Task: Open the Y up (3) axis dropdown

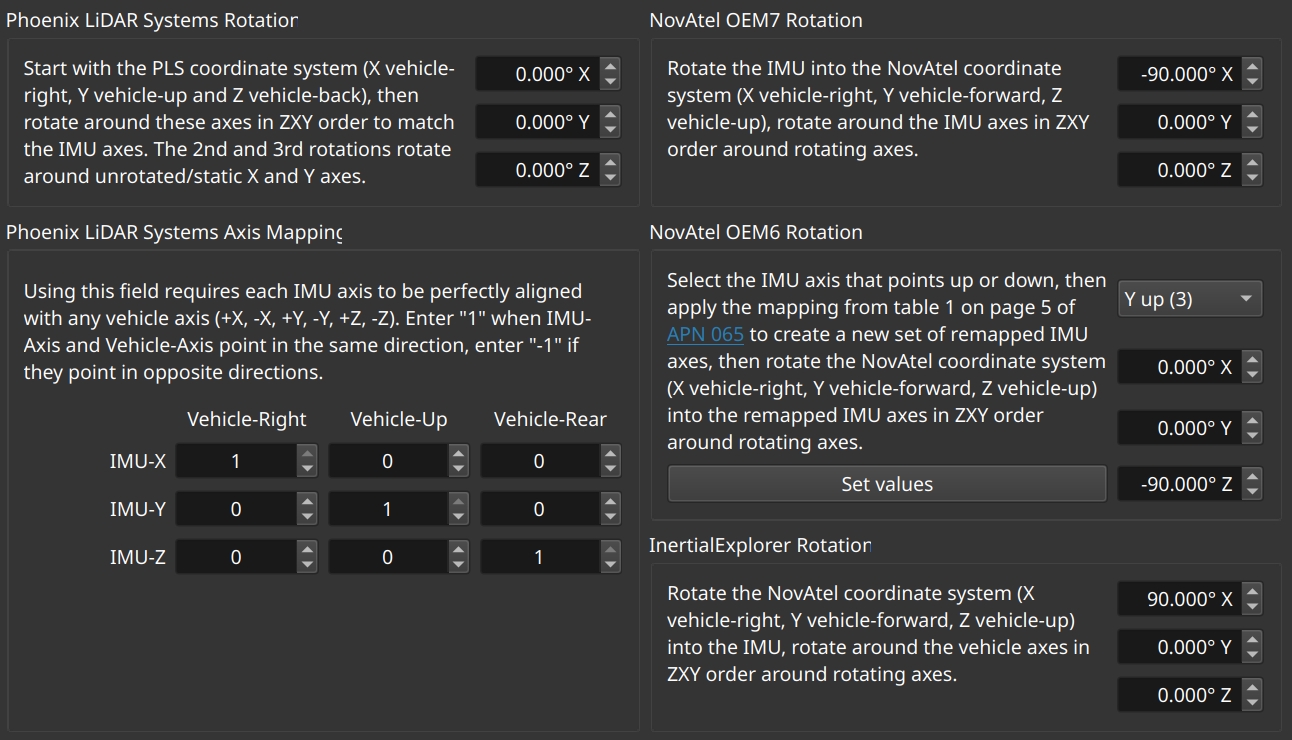Action: (x=1190, y=299)
